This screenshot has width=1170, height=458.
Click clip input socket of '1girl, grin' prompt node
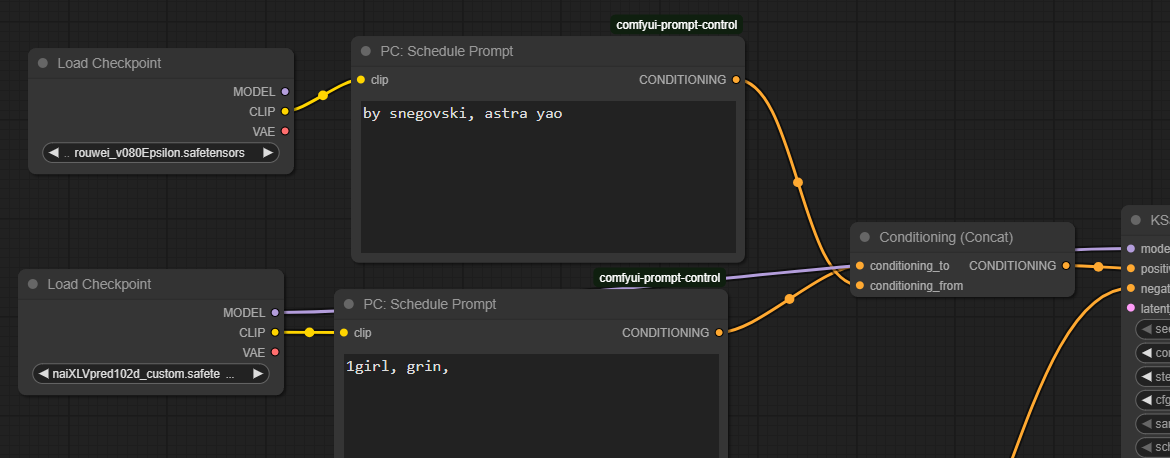pos(344,333)
